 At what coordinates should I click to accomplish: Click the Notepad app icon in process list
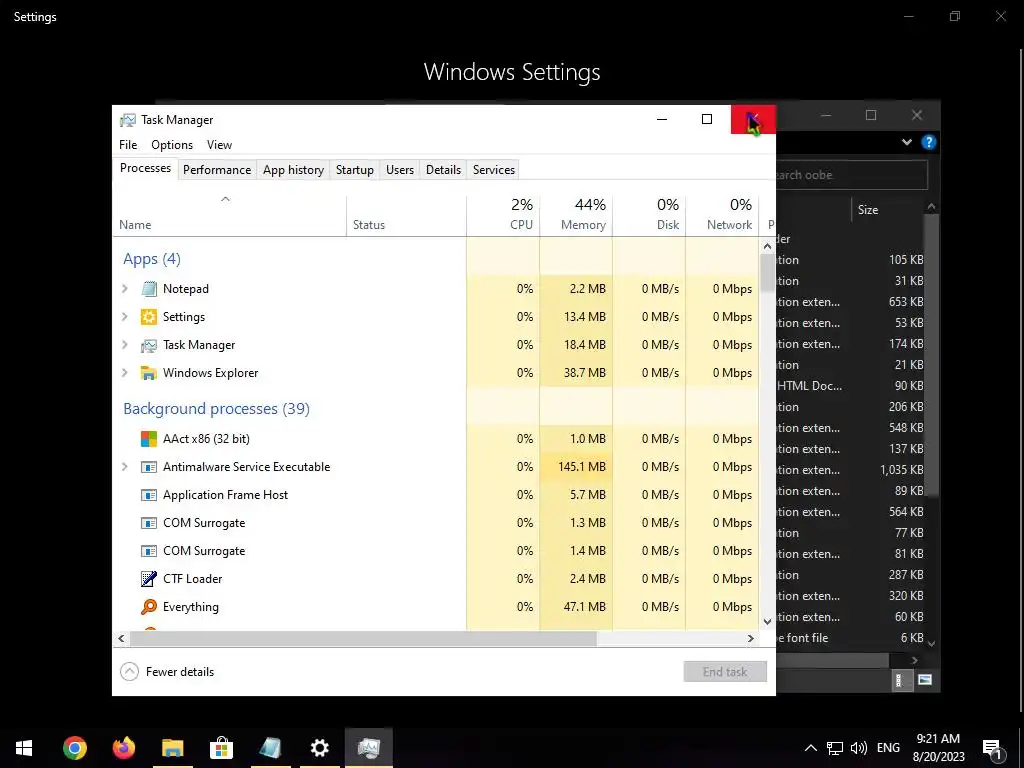coord(149,289)
